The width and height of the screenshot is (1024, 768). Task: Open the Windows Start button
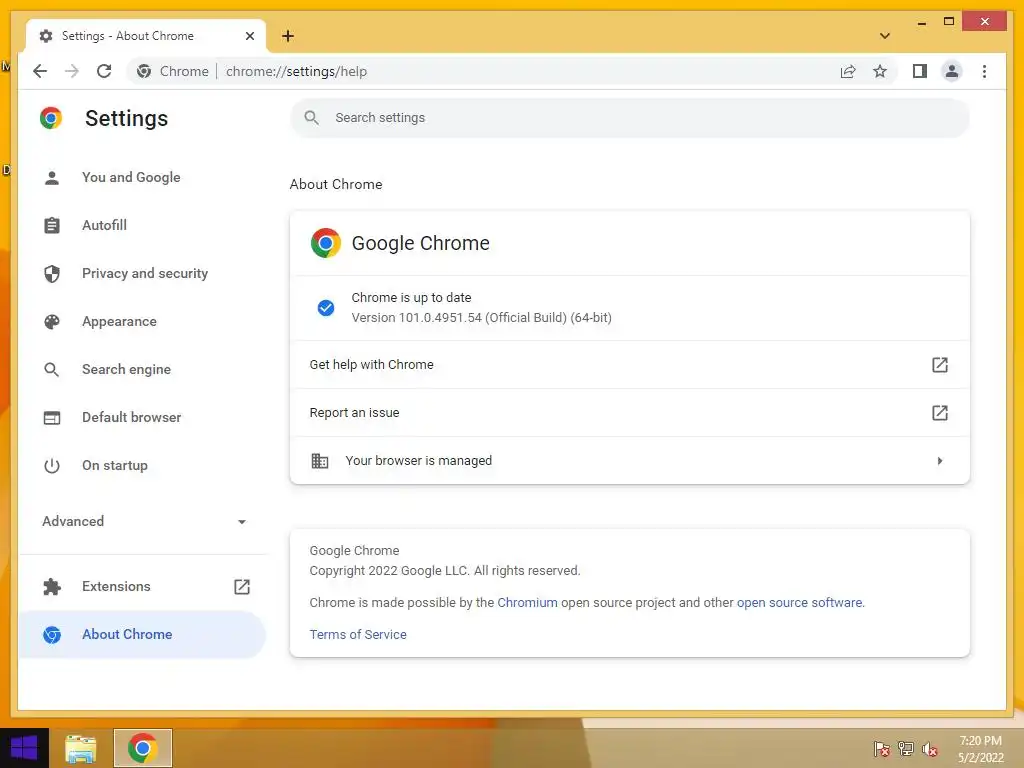click(24, 748)
